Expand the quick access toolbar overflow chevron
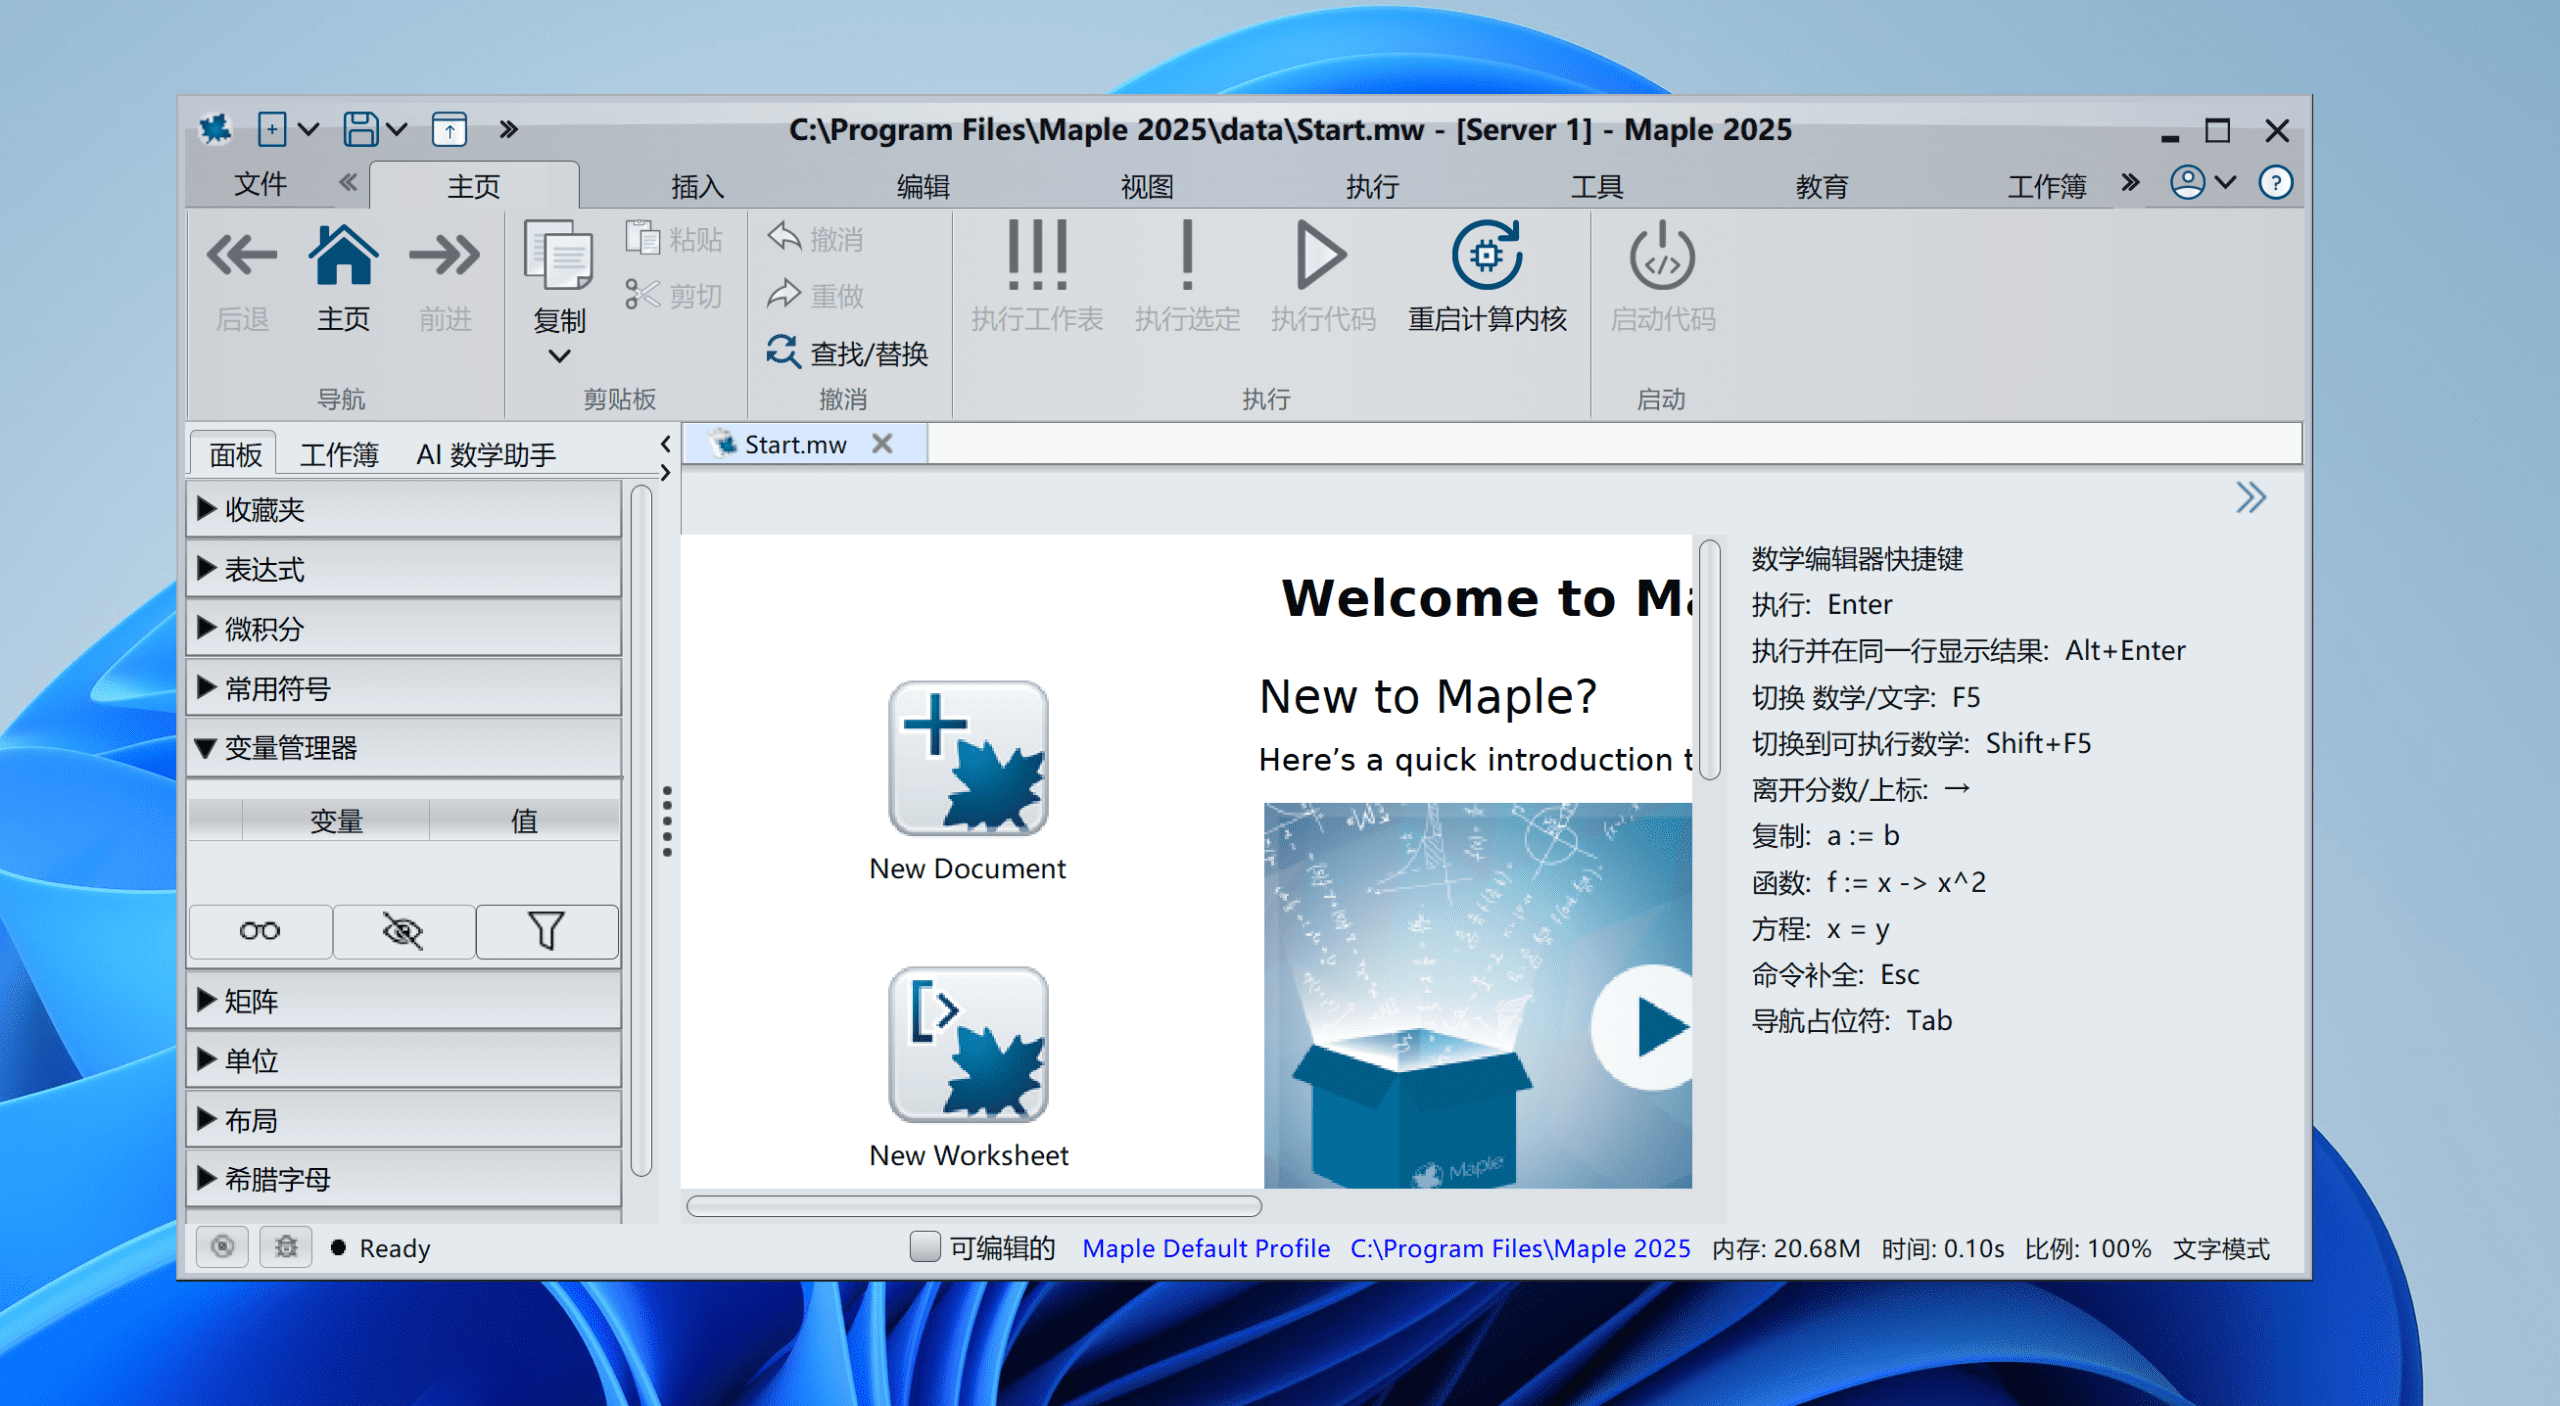The height and width of the screenshot is (1406, 2560). click(508, 129)
